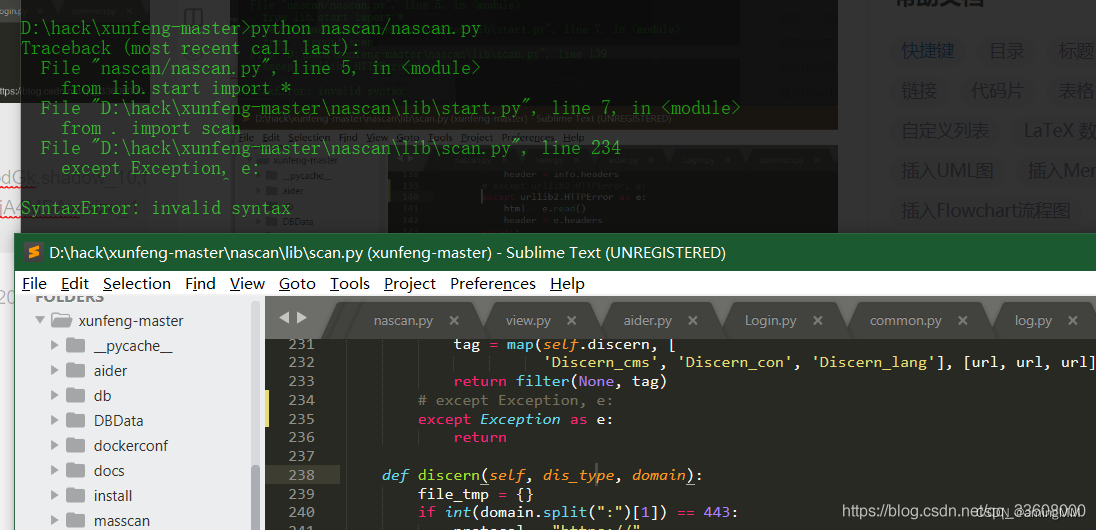Image resolution: width=1096 pixels, height=530 pixels.
Task: Click '插入UML图' tag in help panel
Action: [947, 171]
